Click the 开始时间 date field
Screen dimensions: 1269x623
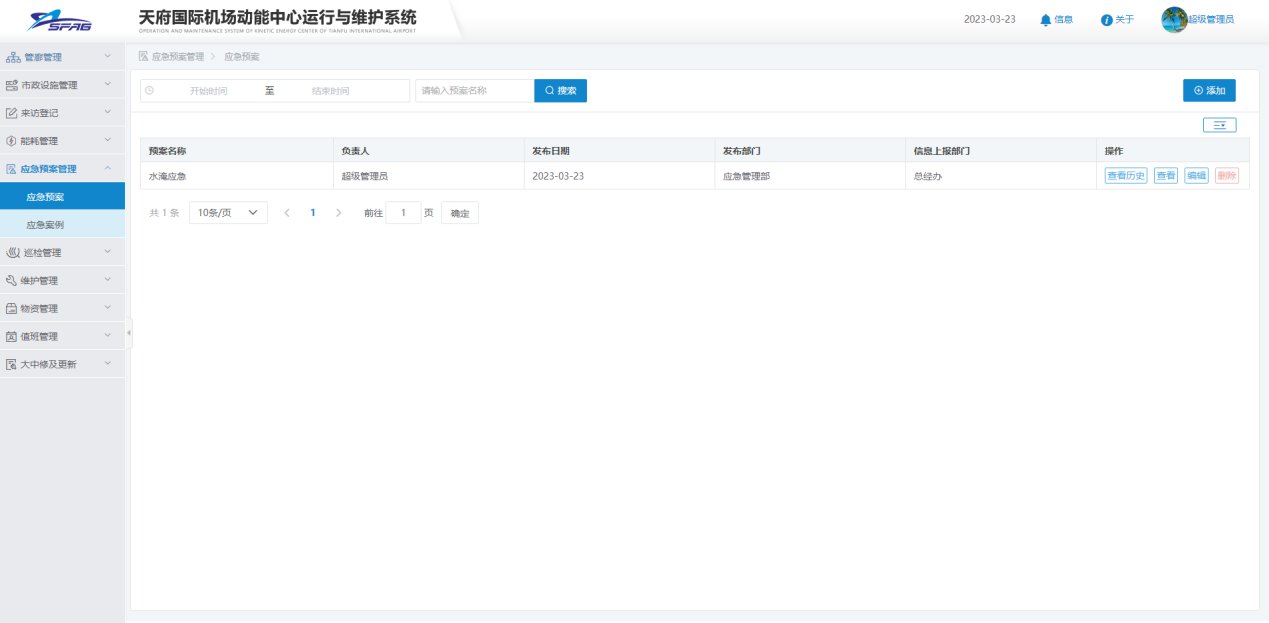click(x=208, y=91)
